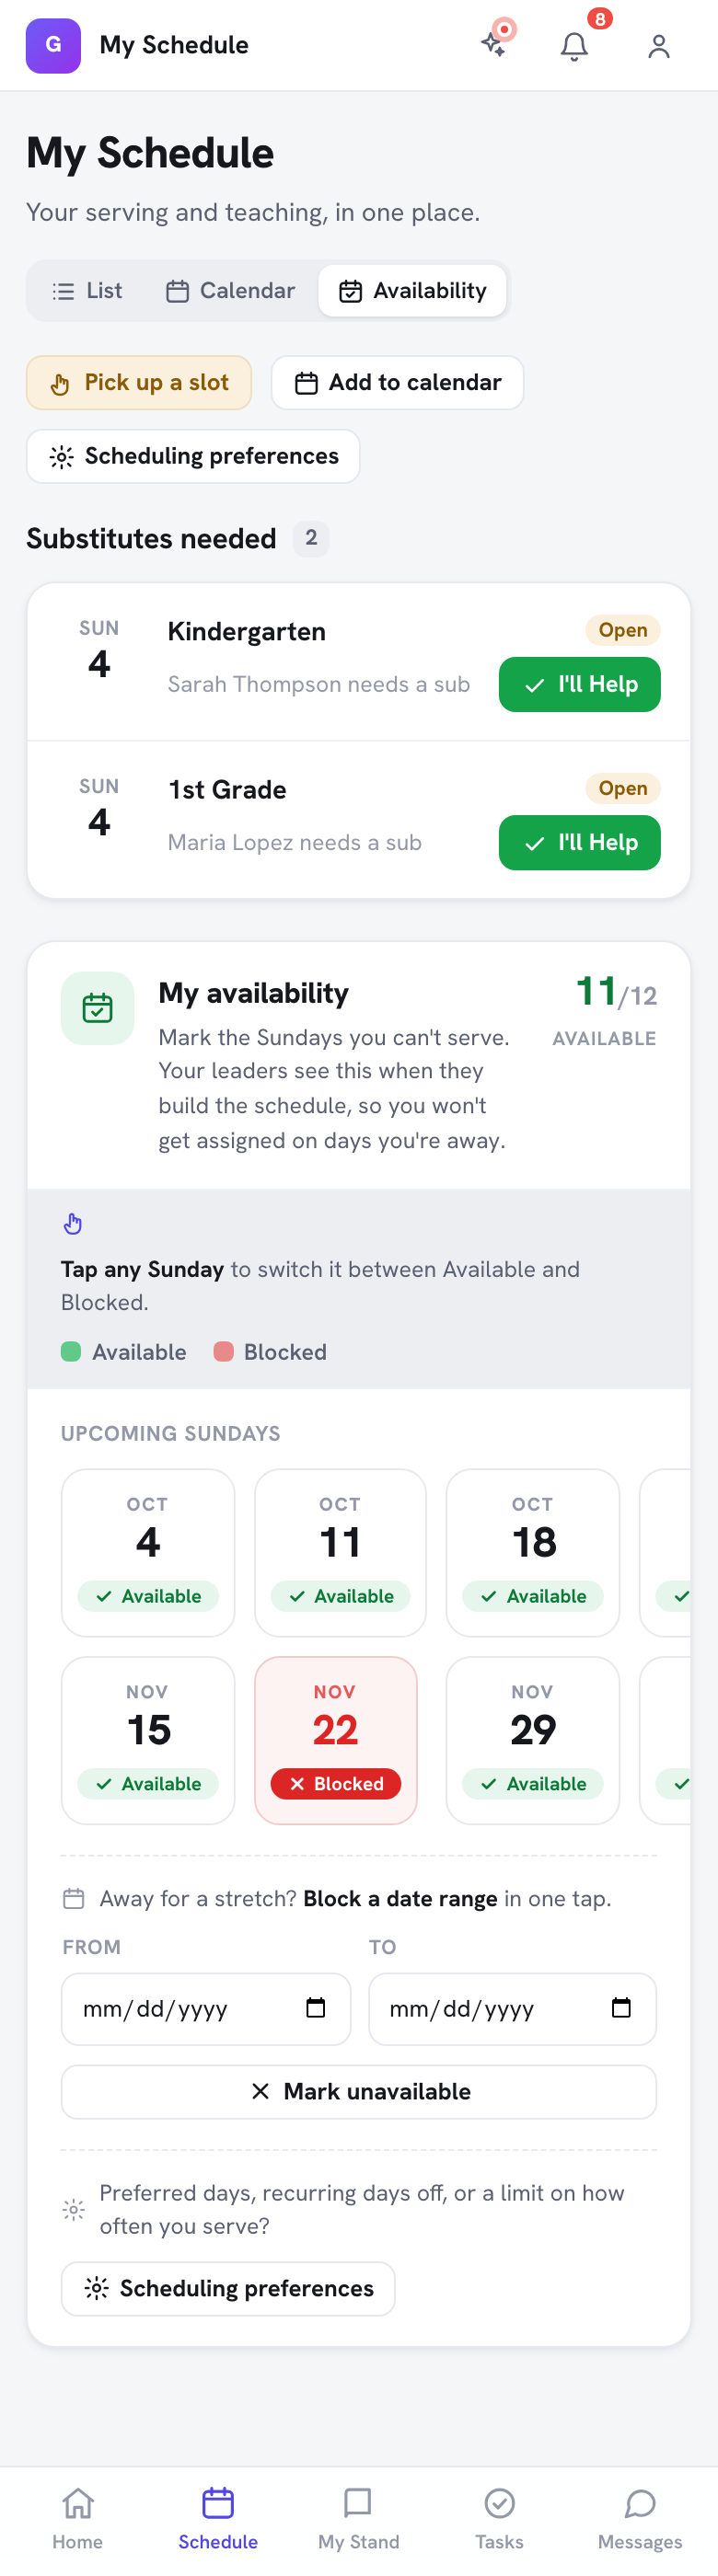Switch to the Calendar view tab
This screenshot has height=2576, width=718.
point(231,290)
